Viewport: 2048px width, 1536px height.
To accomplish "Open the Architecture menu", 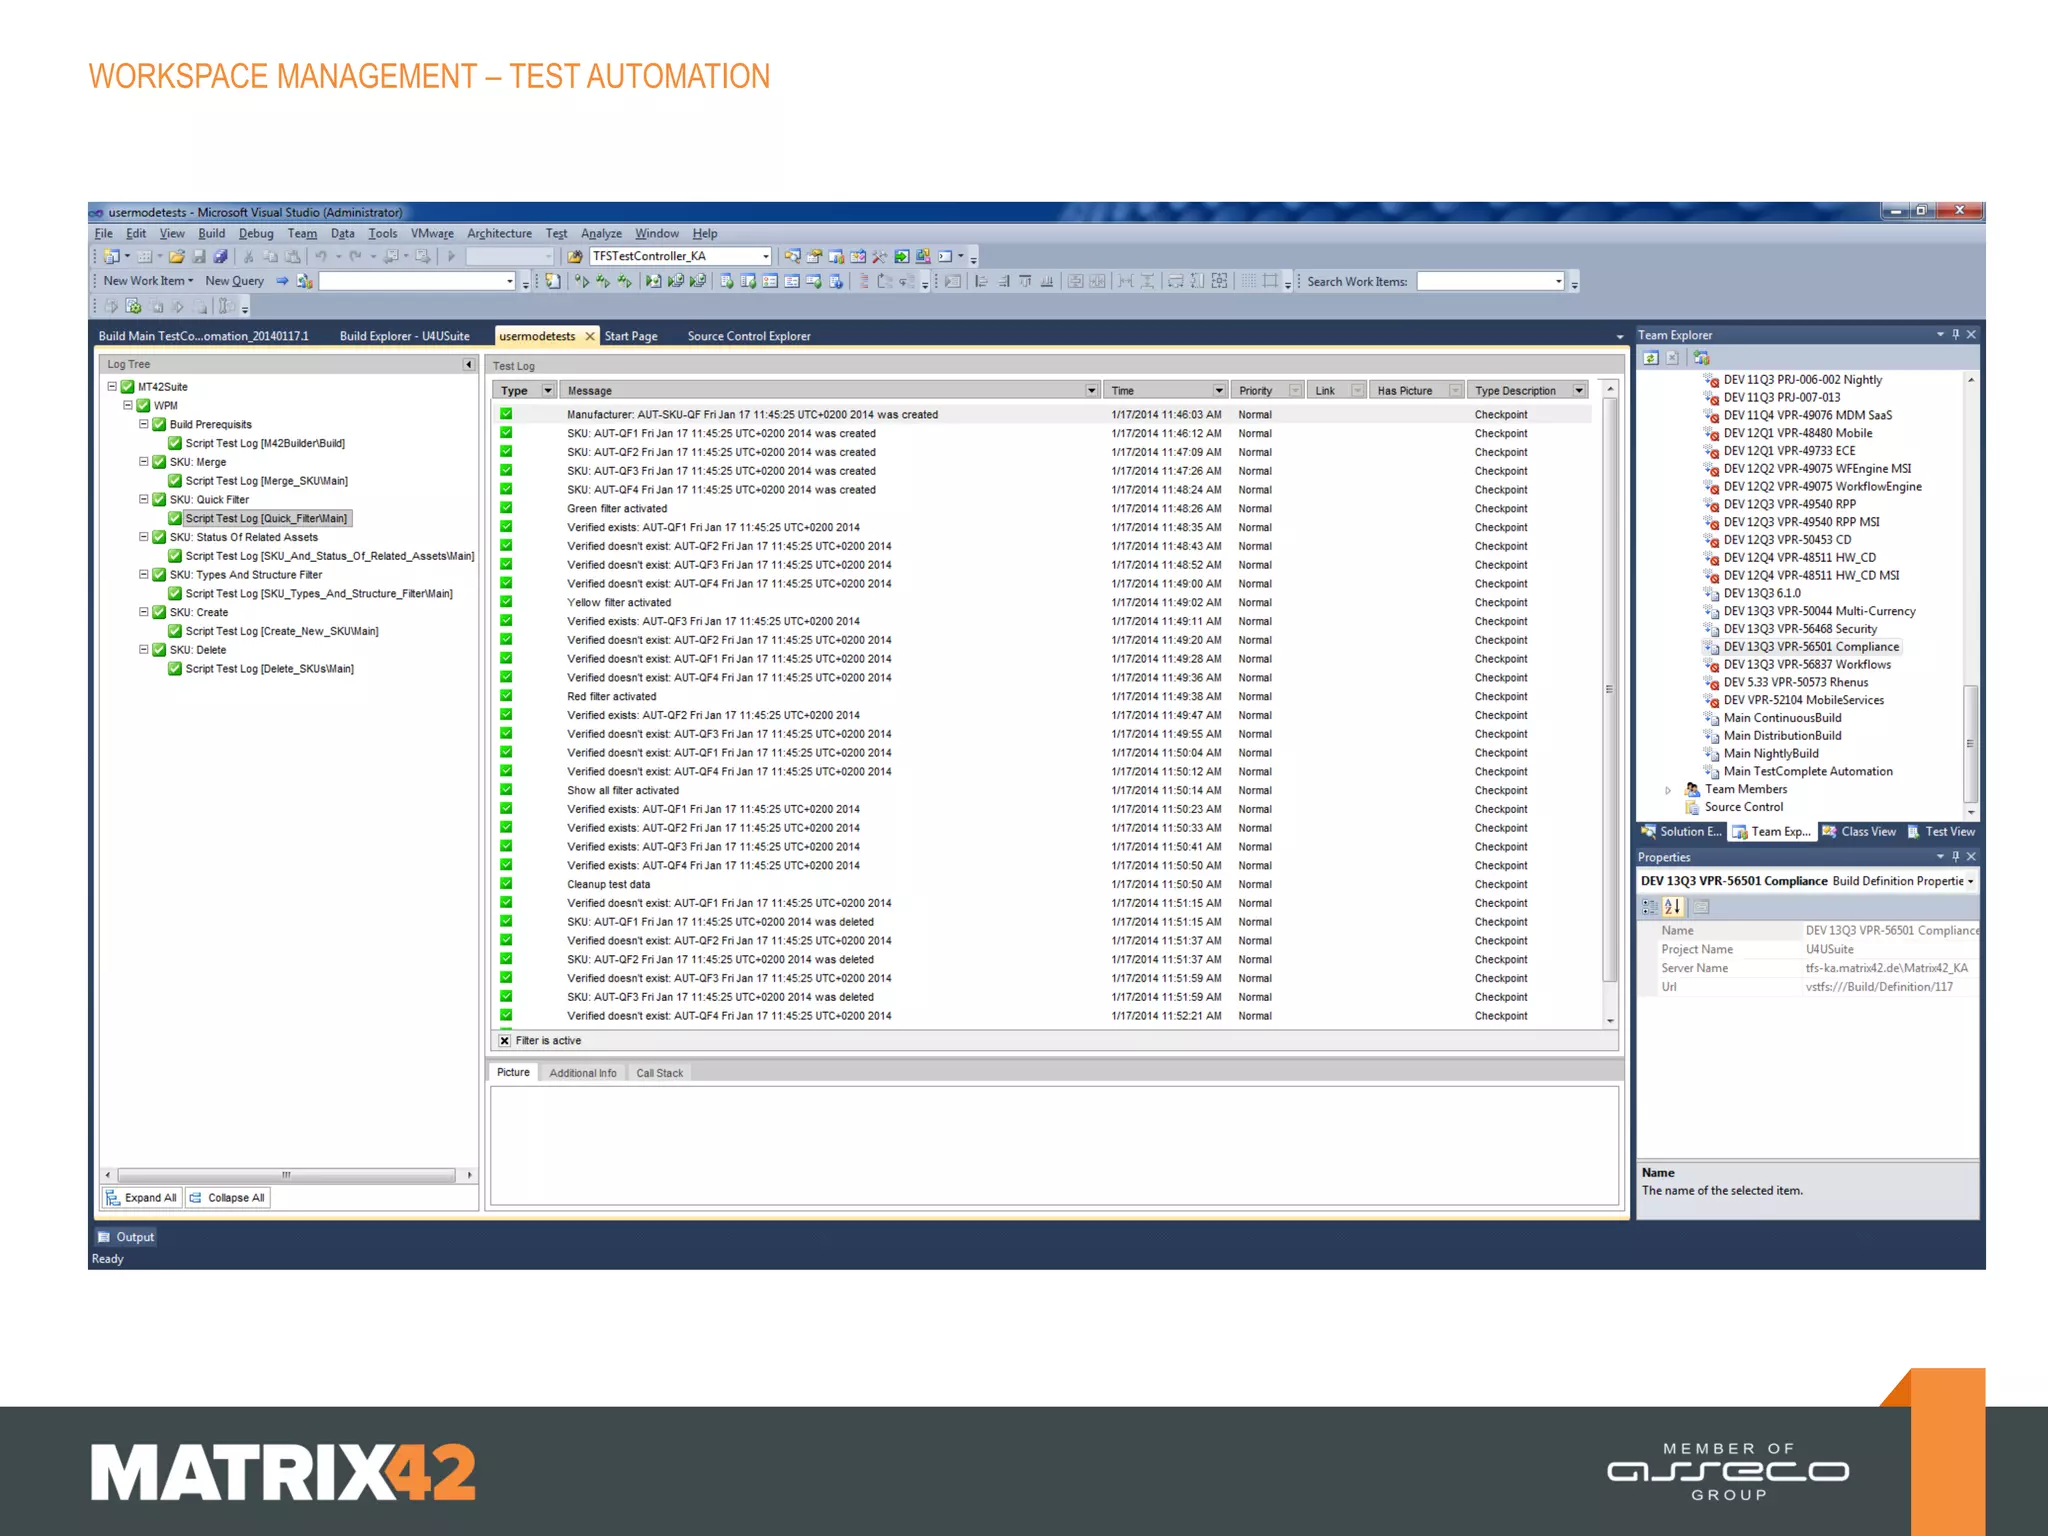I will (499, 234).
